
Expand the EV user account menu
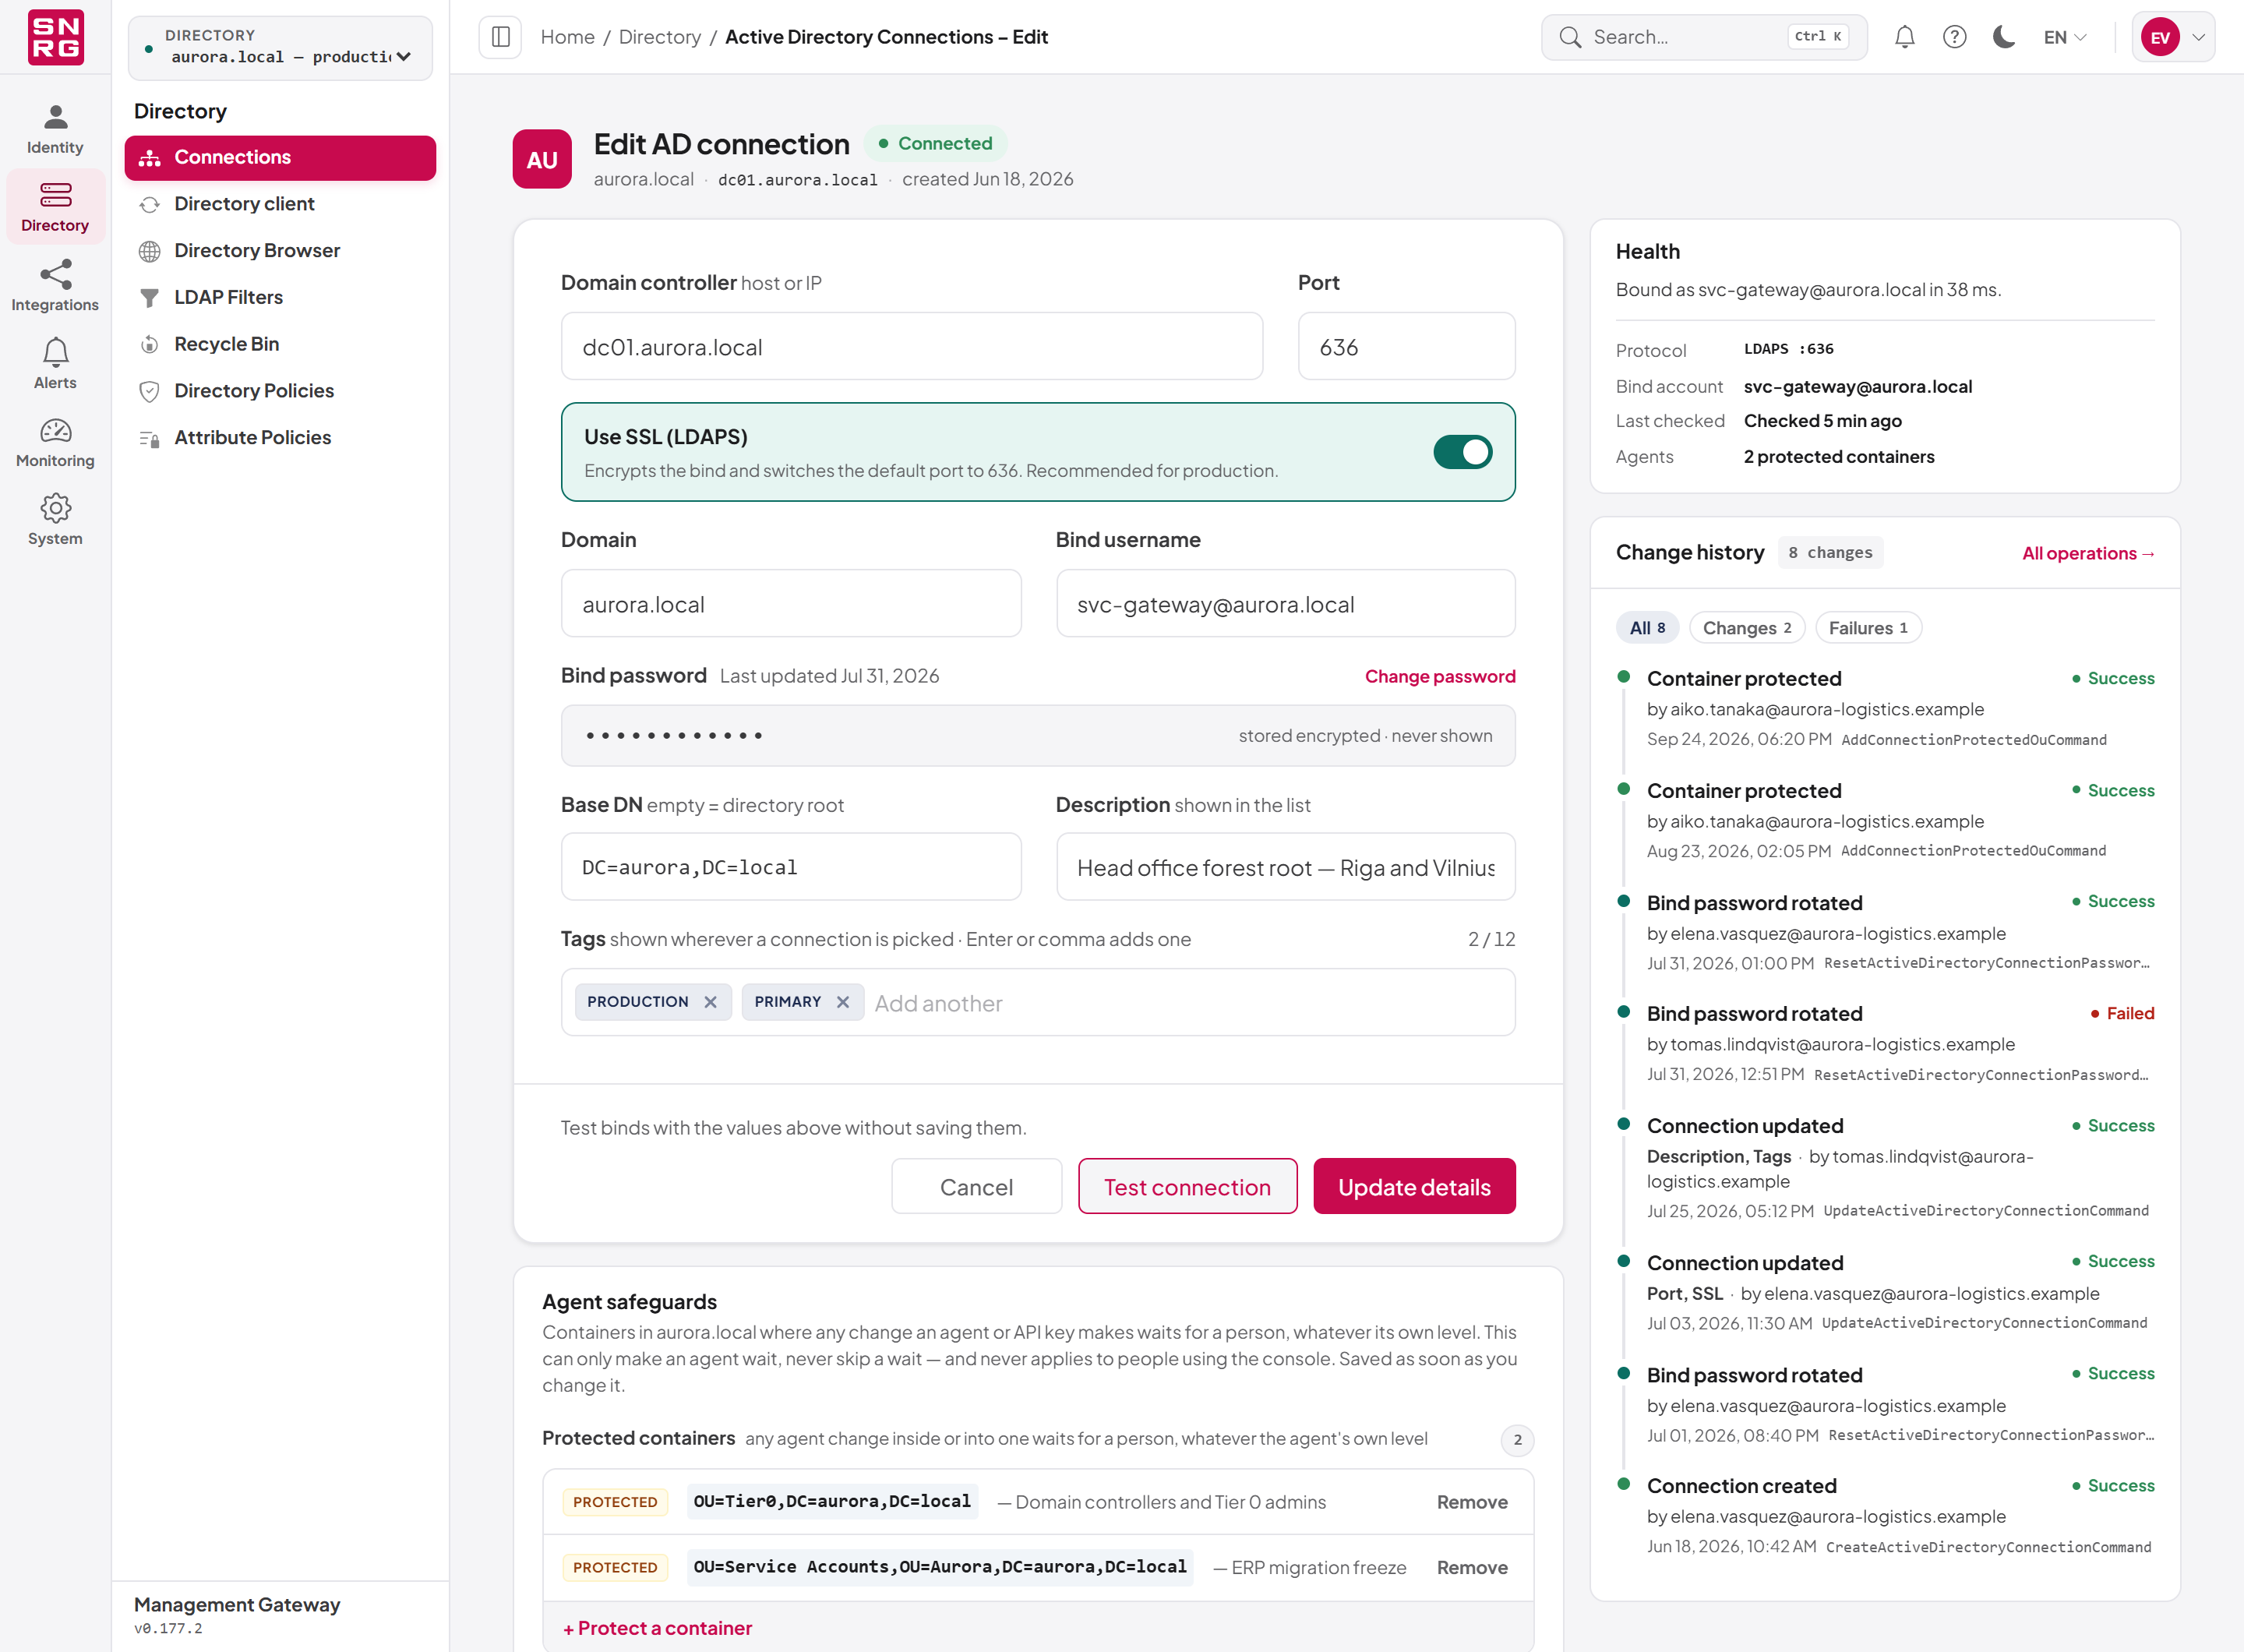(2173, 37)
